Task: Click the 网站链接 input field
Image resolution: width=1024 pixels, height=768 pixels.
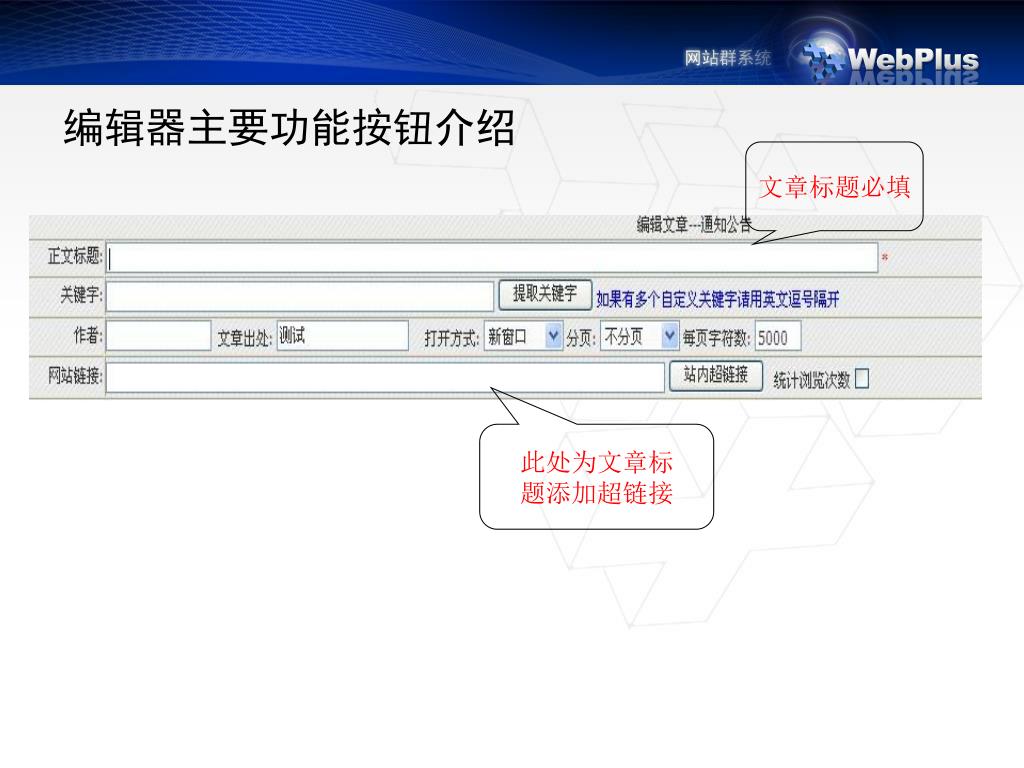Action: [x=385, y=377]
